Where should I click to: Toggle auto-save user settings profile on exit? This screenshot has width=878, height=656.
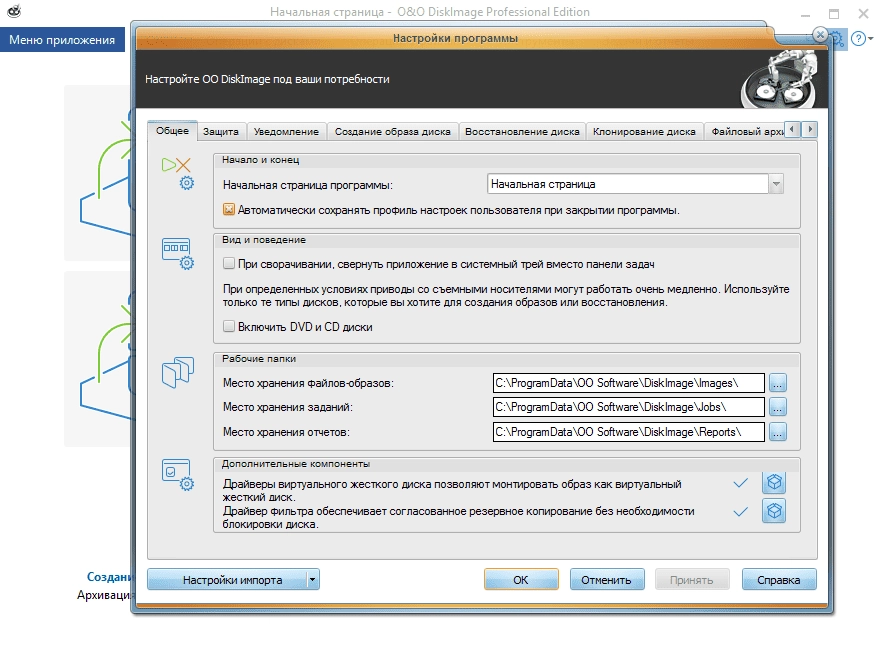228,210
